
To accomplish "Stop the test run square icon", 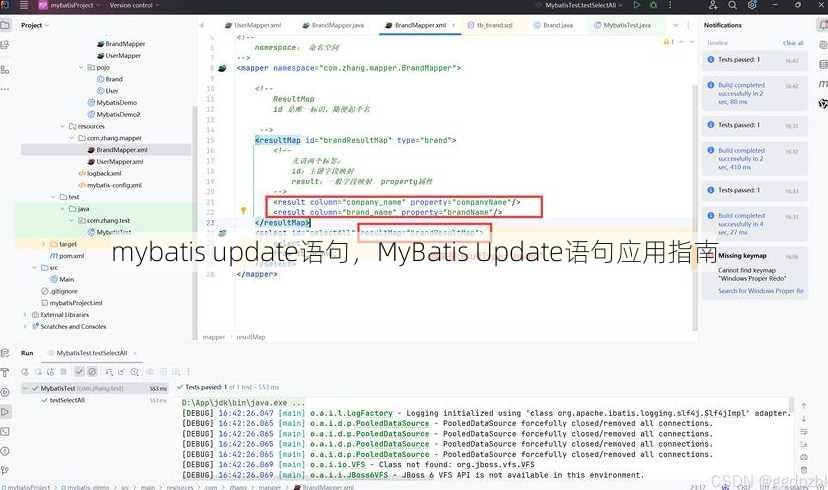I will pyautogui.click(x=64, y=372).
